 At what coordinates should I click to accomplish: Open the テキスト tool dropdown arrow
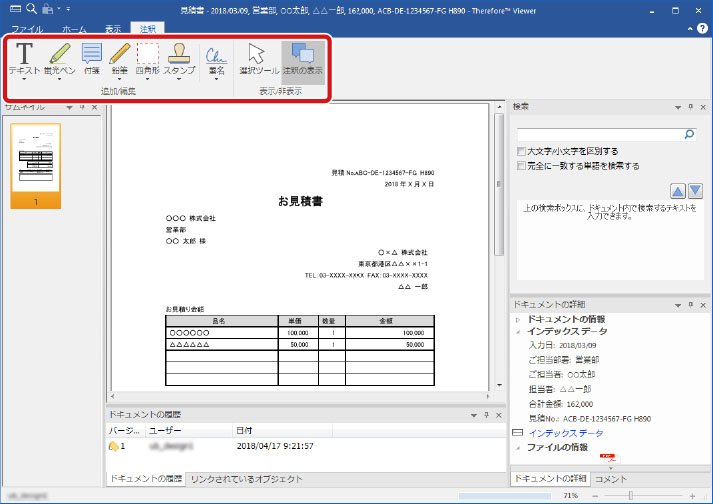pos(24,81)
